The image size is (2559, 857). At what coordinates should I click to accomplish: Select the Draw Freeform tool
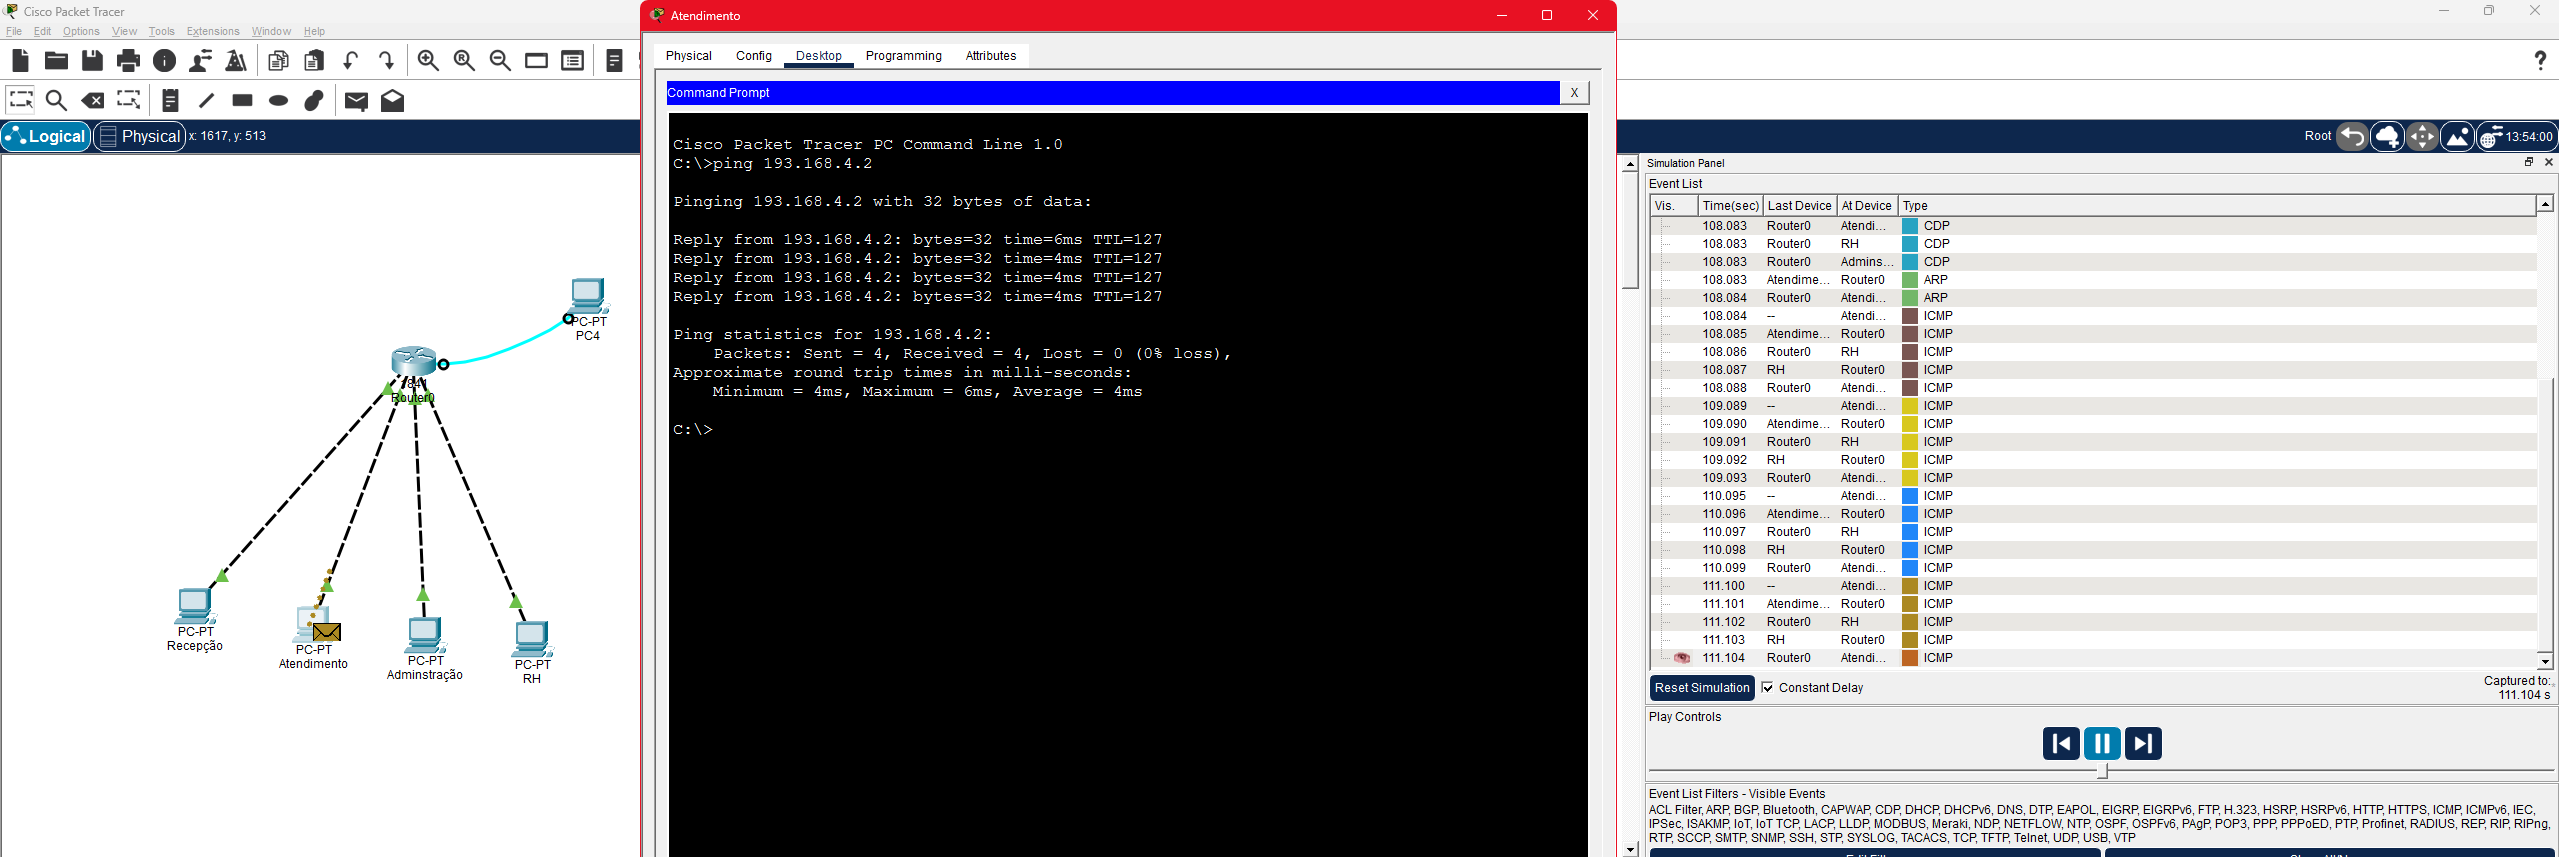314,100
